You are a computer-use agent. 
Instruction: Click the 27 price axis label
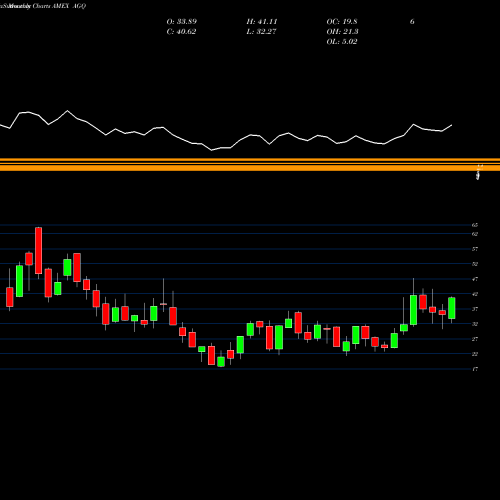pyautogui.click(x=475, y=339)
